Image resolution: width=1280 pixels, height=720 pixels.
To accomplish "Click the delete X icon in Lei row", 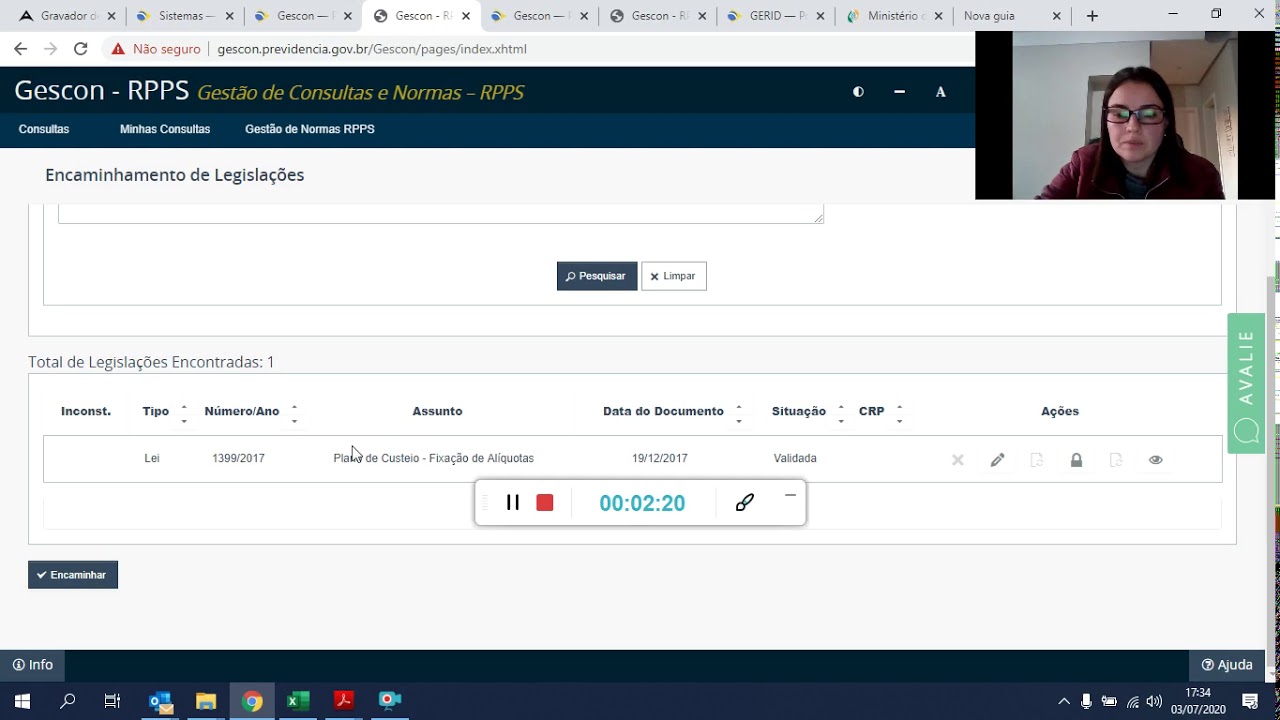I will (958, 460).
